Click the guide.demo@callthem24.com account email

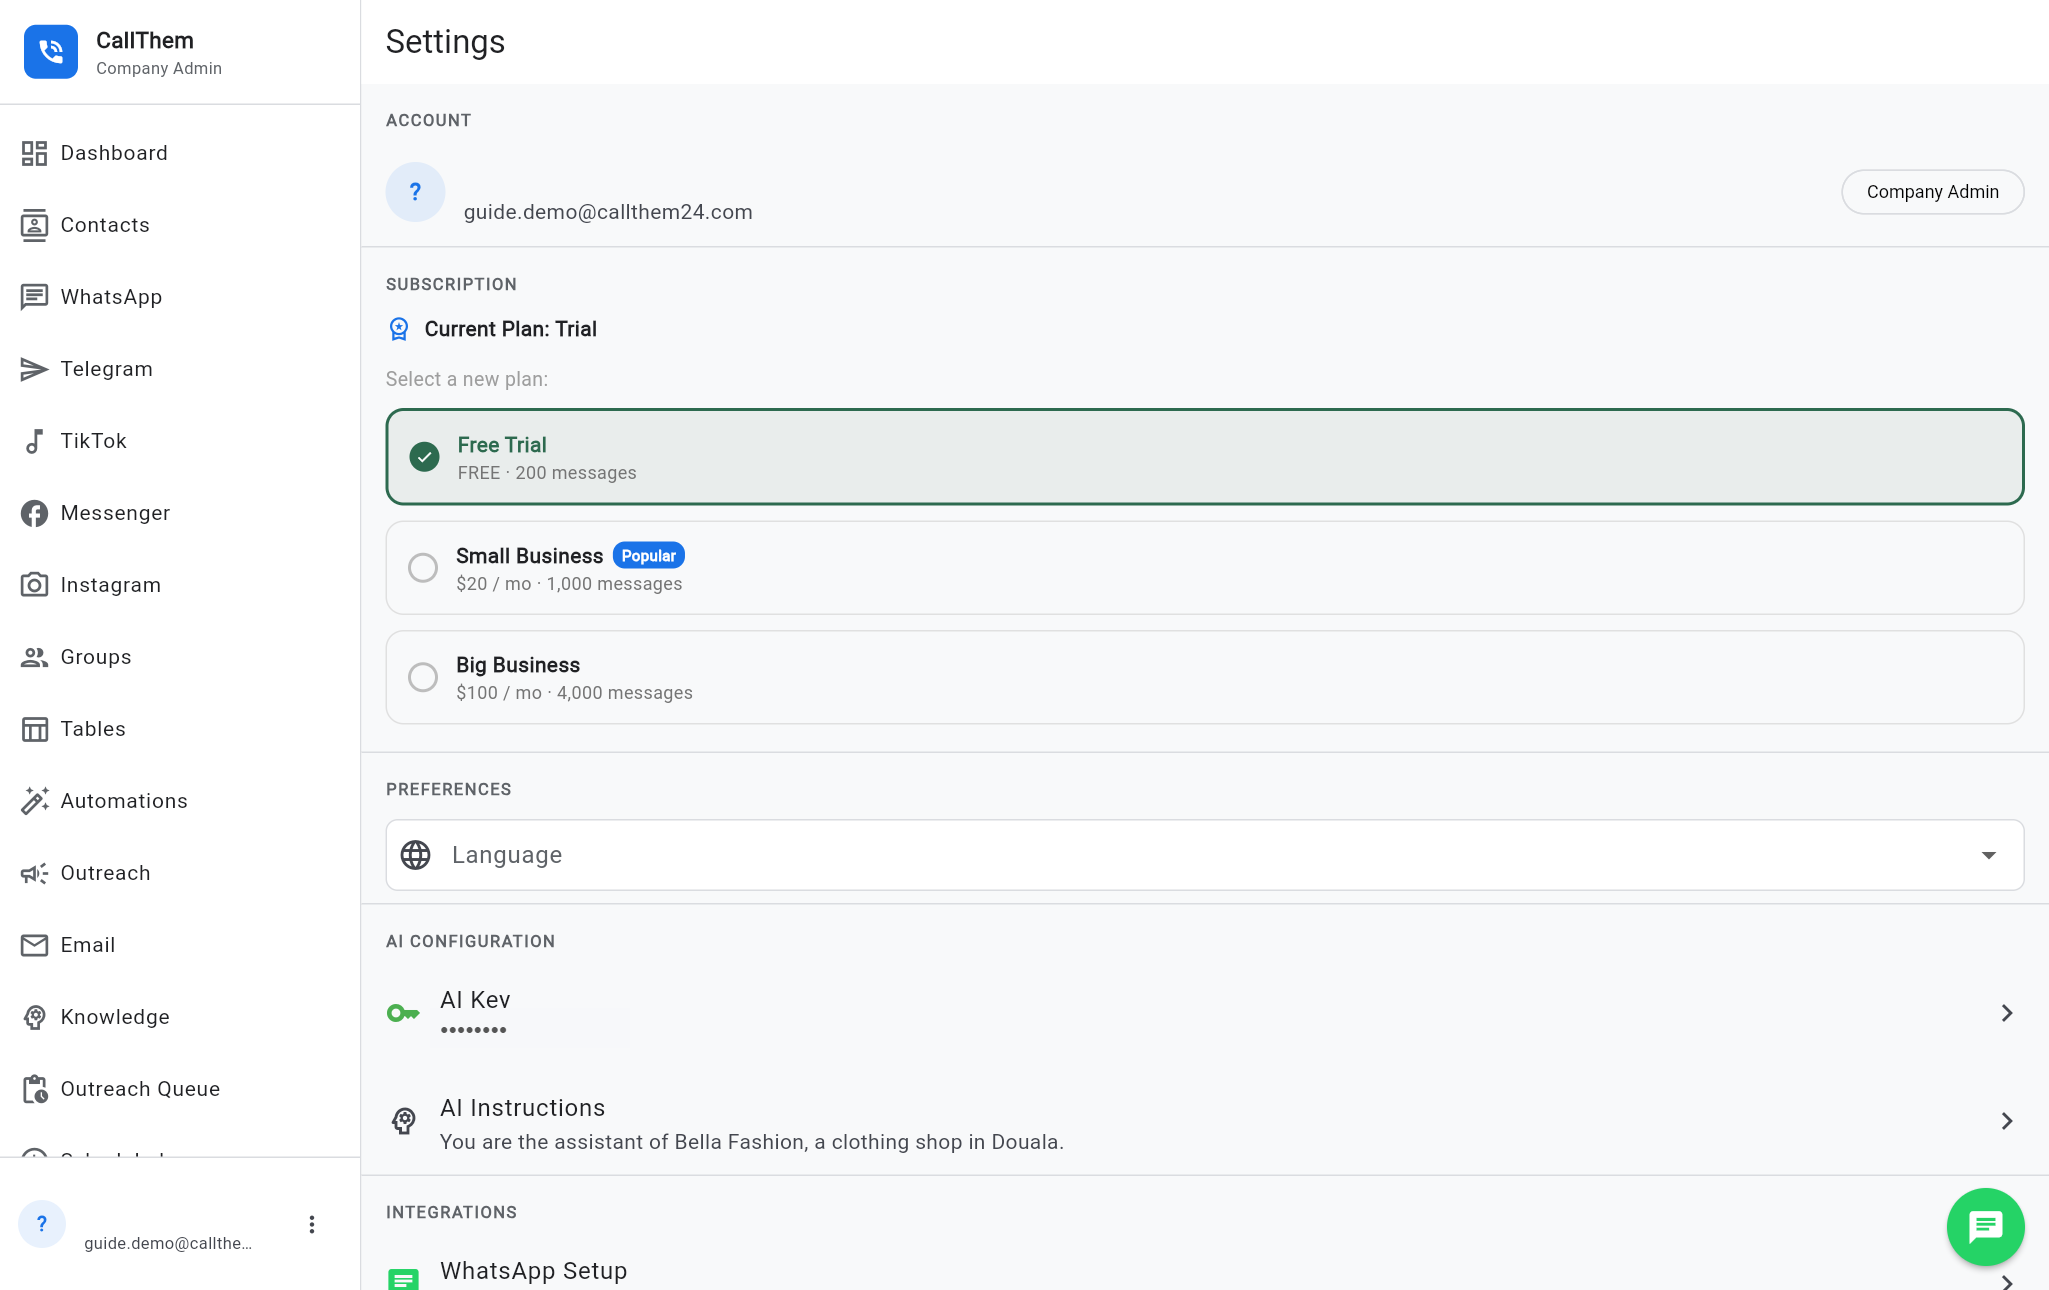pos(608,212)
